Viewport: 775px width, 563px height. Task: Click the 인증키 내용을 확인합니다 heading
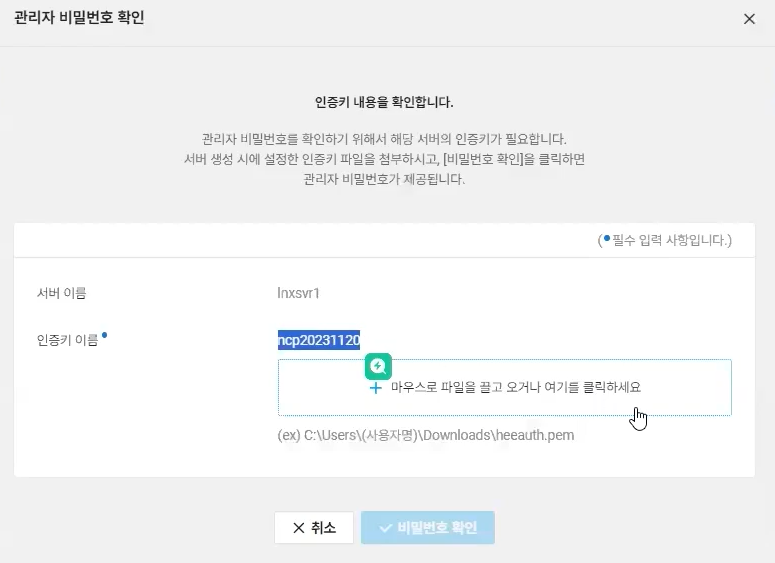click(x=384, y=102)
